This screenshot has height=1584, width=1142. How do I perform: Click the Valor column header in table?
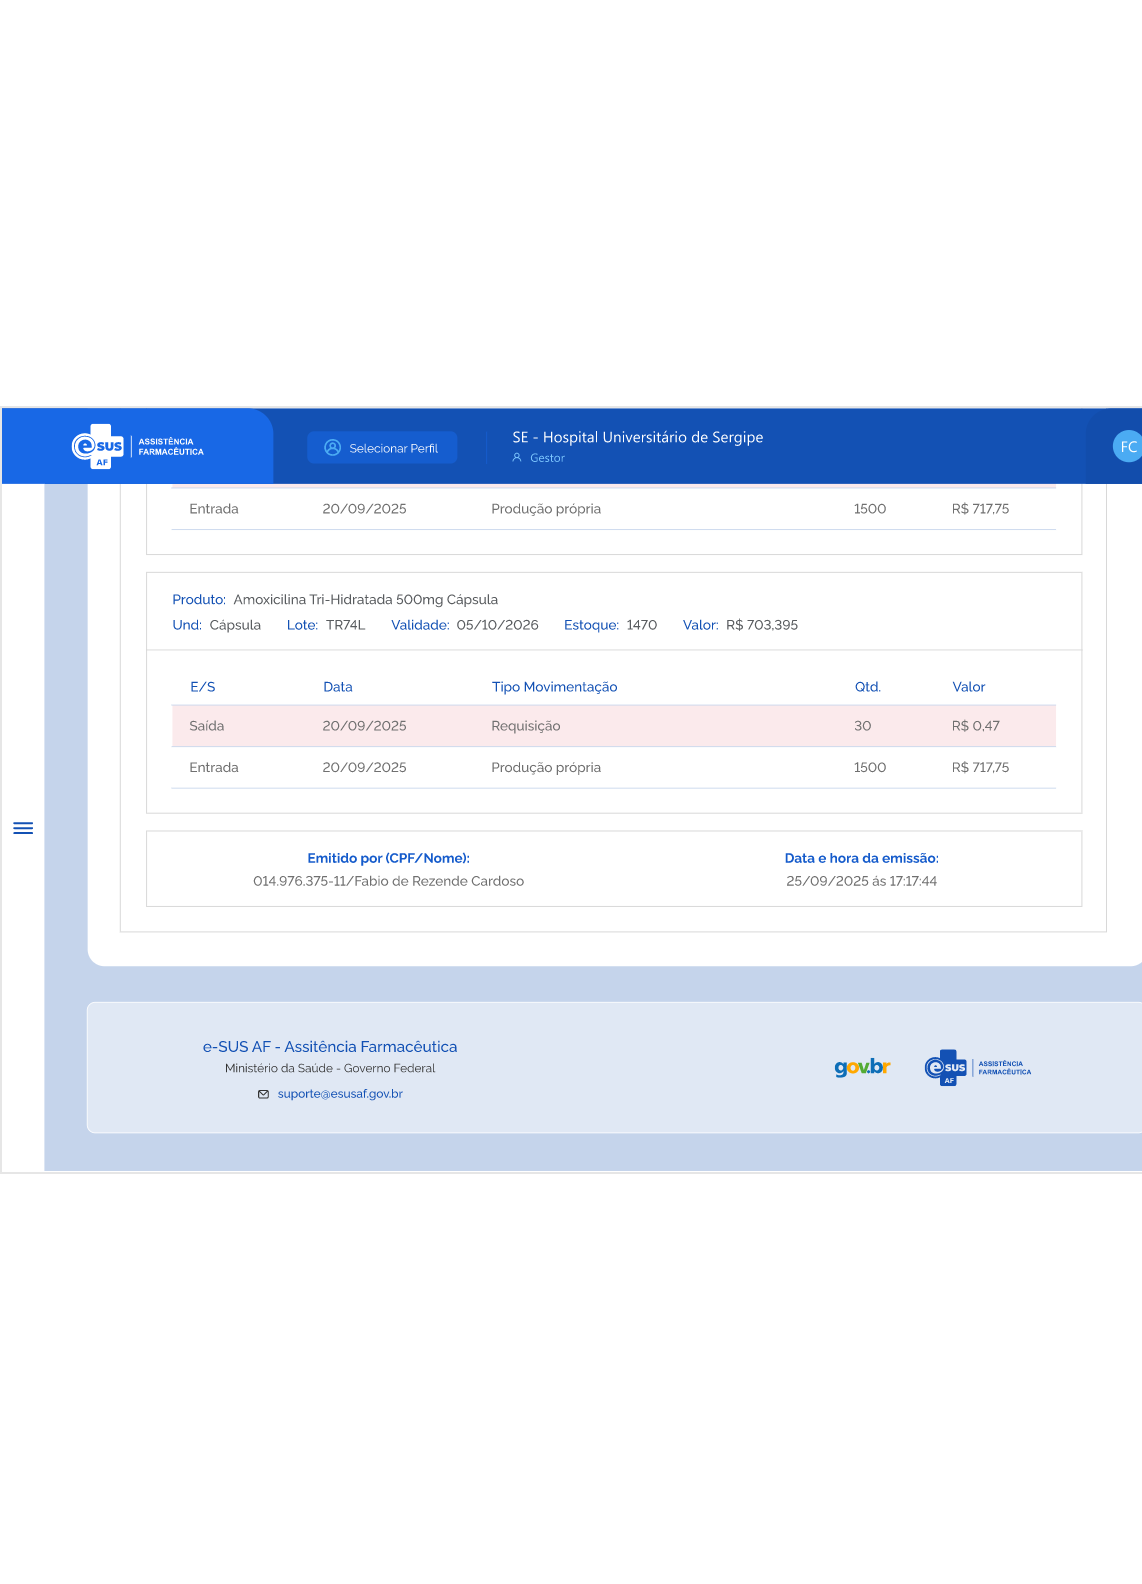tap(968, 687)
